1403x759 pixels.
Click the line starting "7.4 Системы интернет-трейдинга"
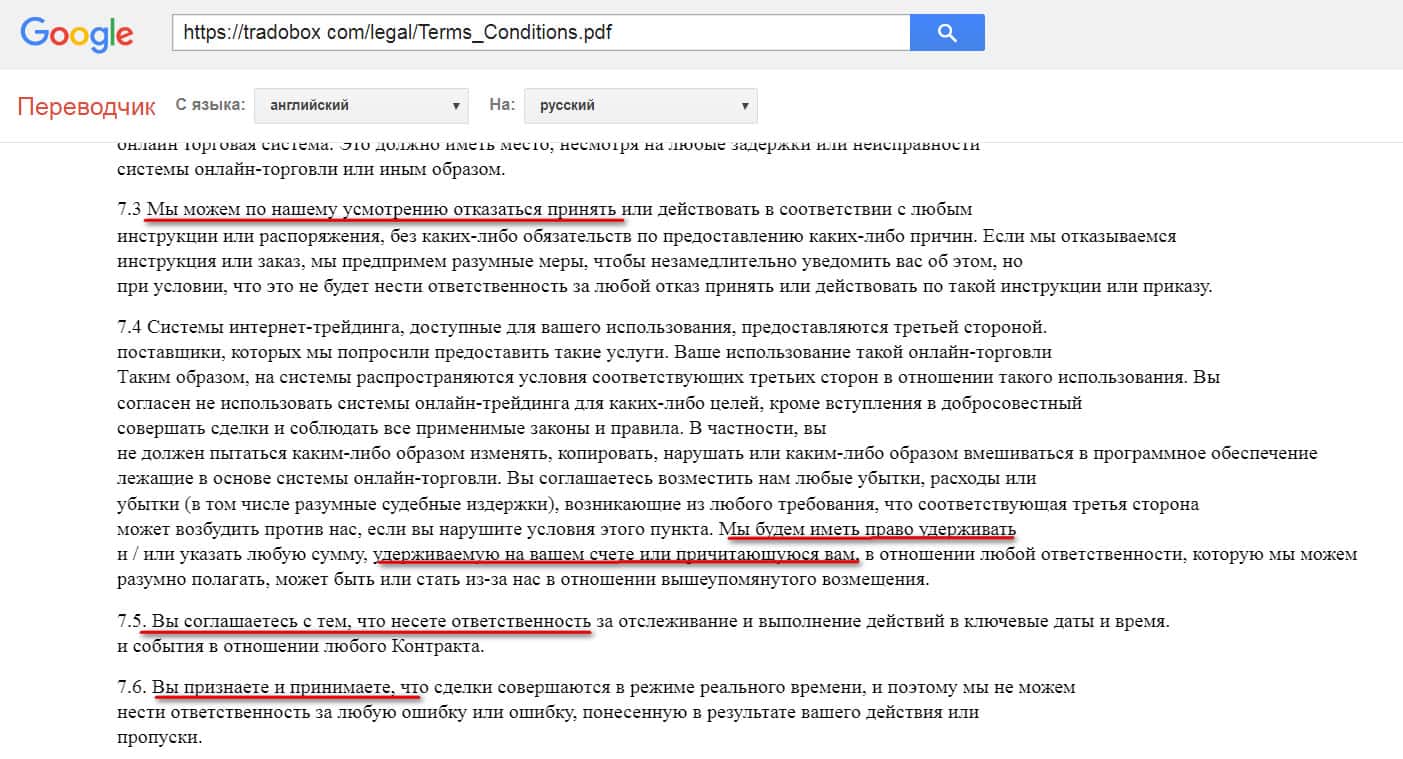pos(582,327)
